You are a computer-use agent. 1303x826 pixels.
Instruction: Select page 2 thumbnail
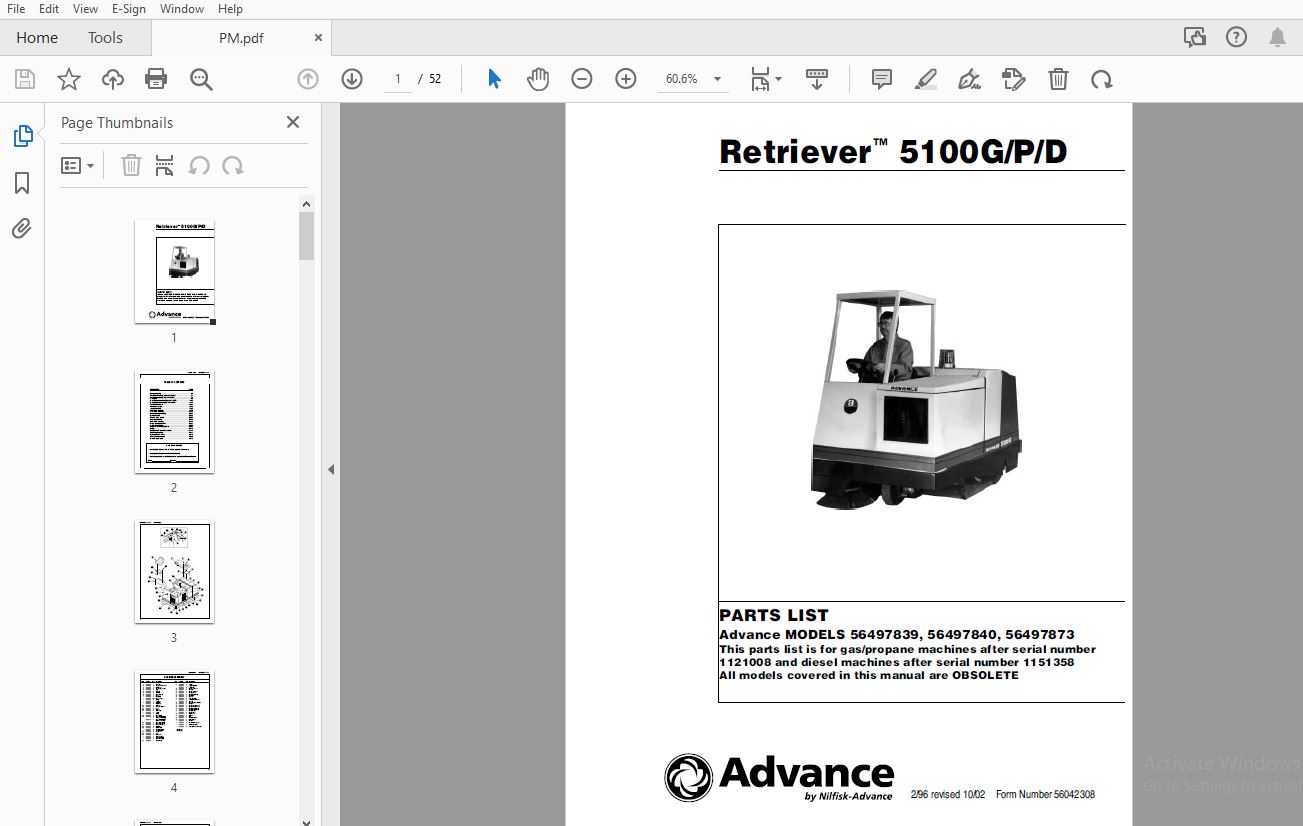point(175,422)
